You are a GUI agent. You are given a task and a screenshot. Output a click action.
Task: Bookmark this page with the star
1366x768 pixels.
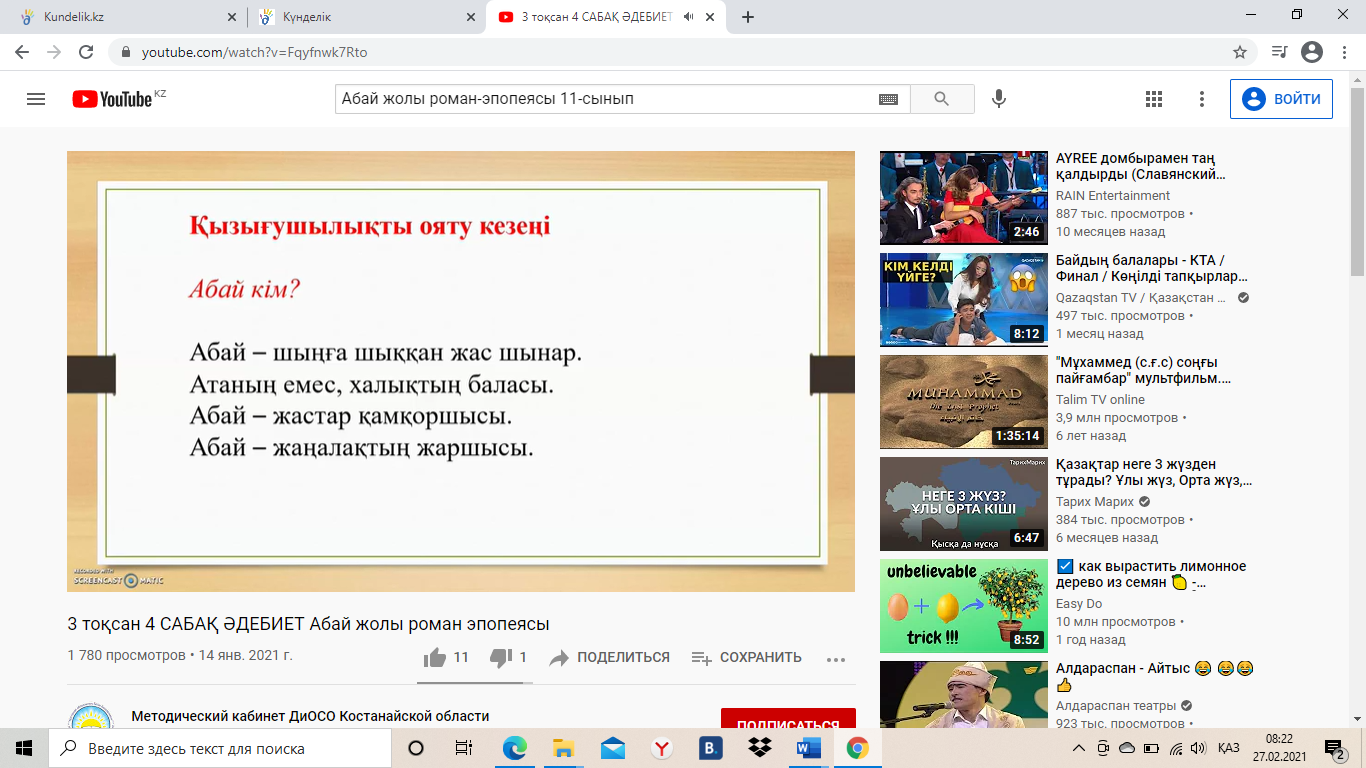tap(1240, 52)
